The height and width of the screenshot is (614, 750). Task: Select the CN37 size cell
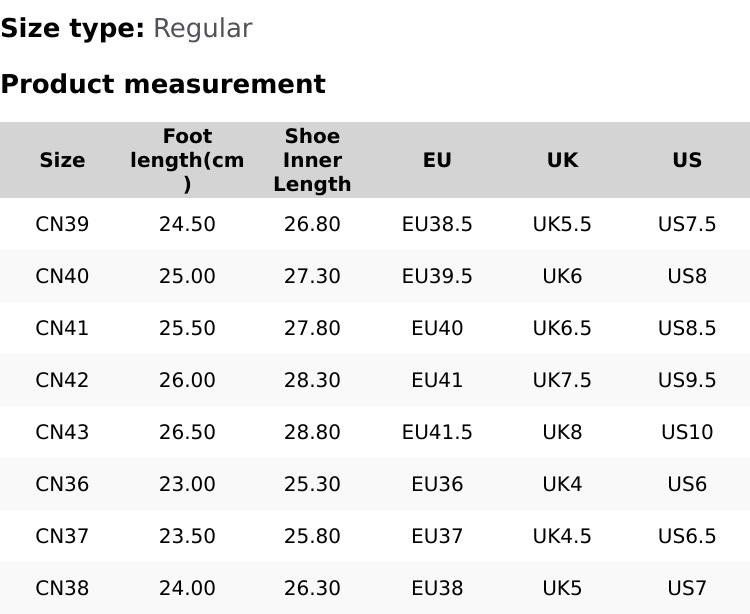(x=62, y=536)
